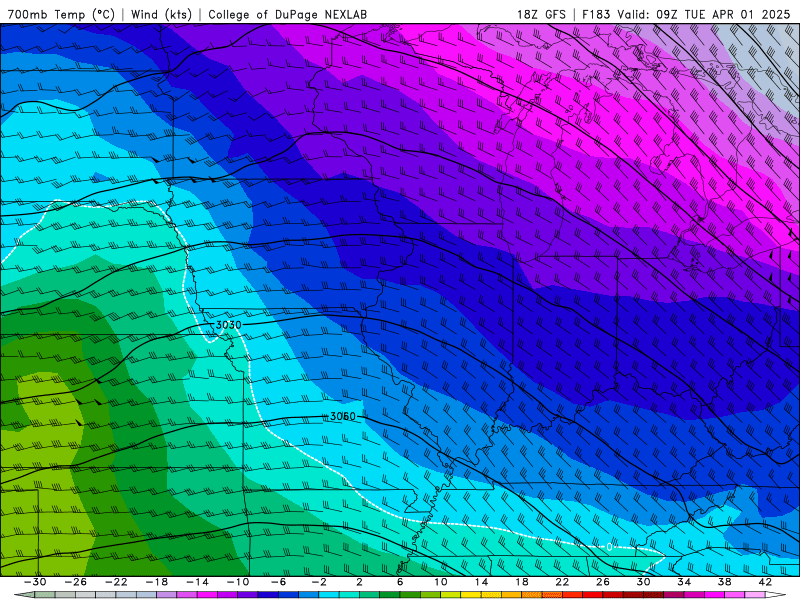800x600 pixels.
Task: Click the -18 color scale label
Action: click(x=157, y=582)
